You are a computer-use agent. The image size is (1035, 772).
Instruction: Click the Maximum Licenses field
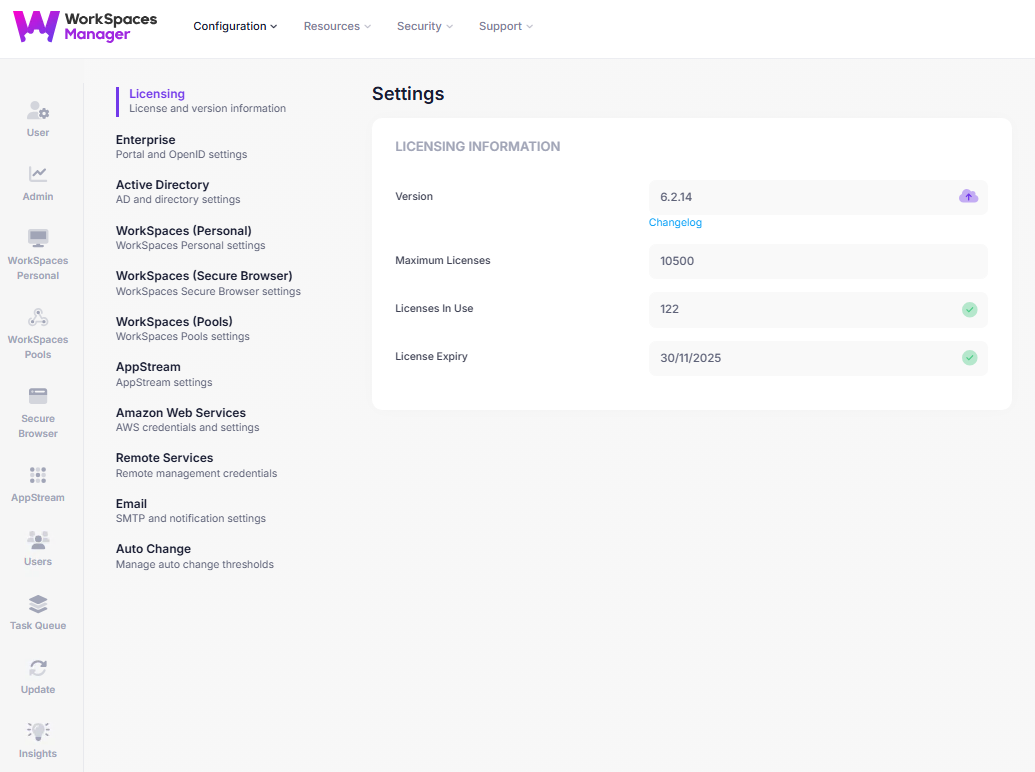point(817,261)
